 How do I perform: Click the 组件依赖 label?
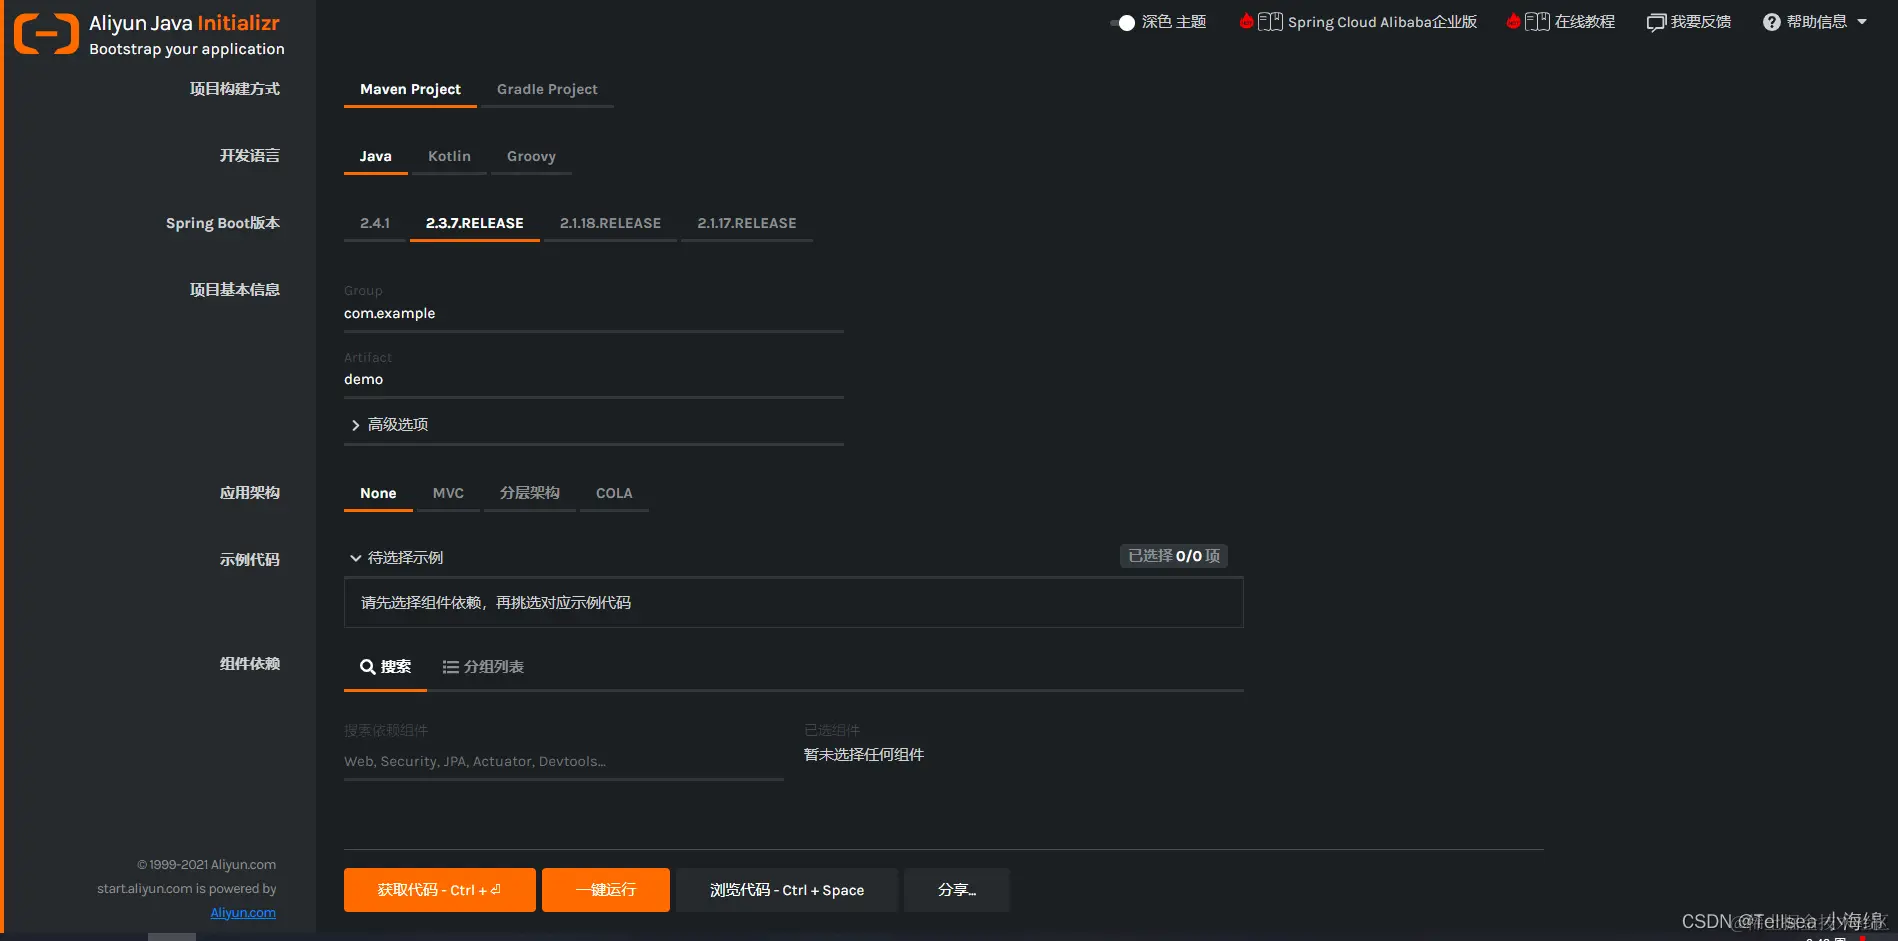click(x=250, y=664)
